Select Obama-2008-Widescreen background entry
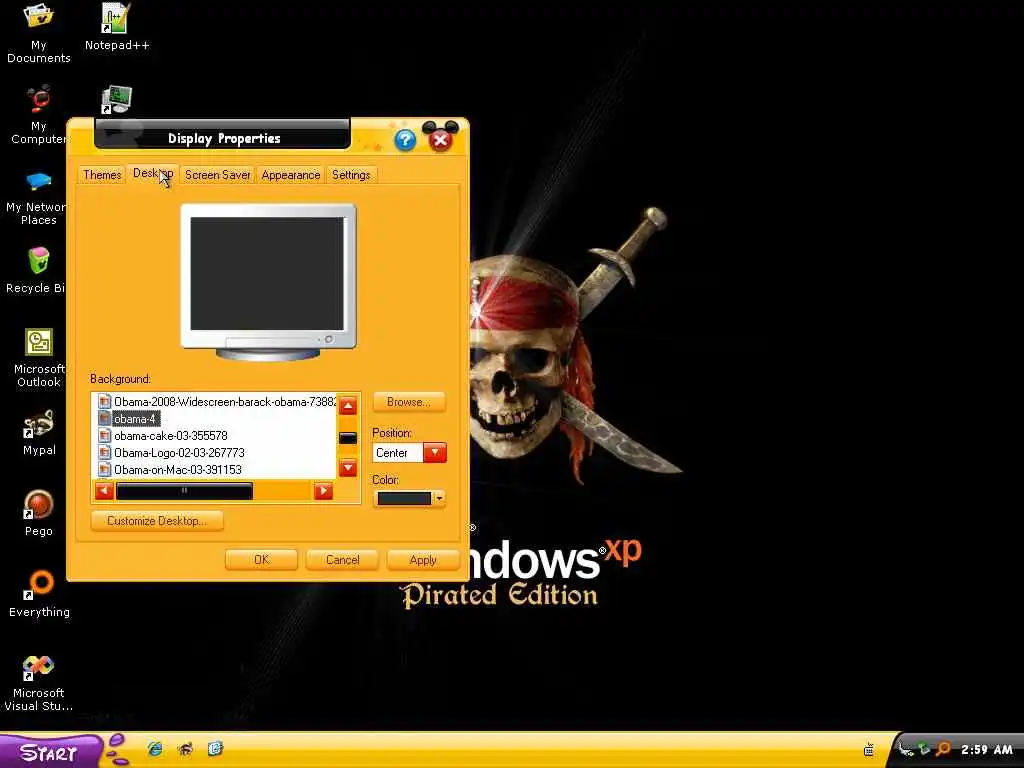The image size is (1024, 768). coord(217,402)
